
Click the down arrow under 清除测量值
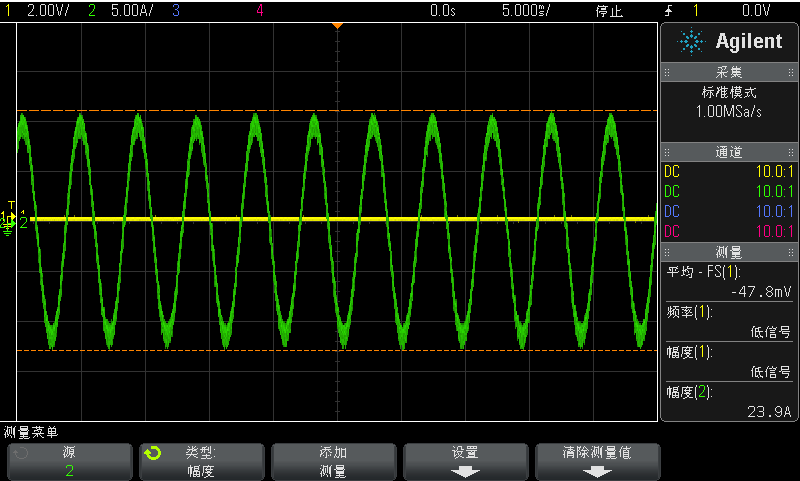[598, 470]
